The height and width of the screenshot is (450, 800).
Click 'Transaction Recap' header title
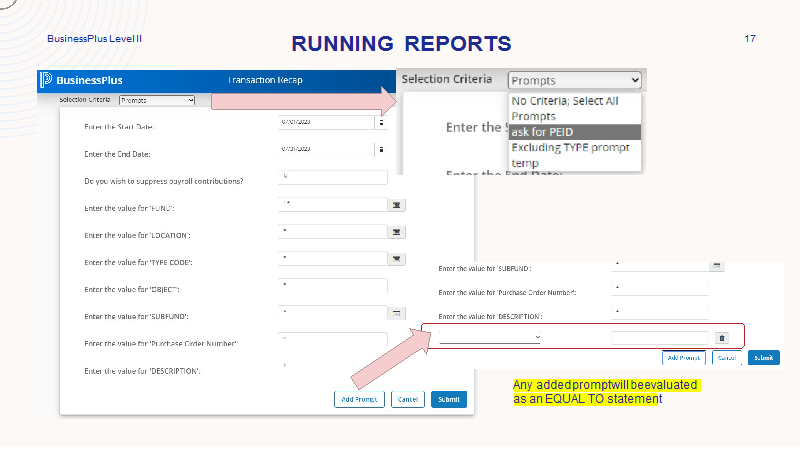tap(265, 80)
